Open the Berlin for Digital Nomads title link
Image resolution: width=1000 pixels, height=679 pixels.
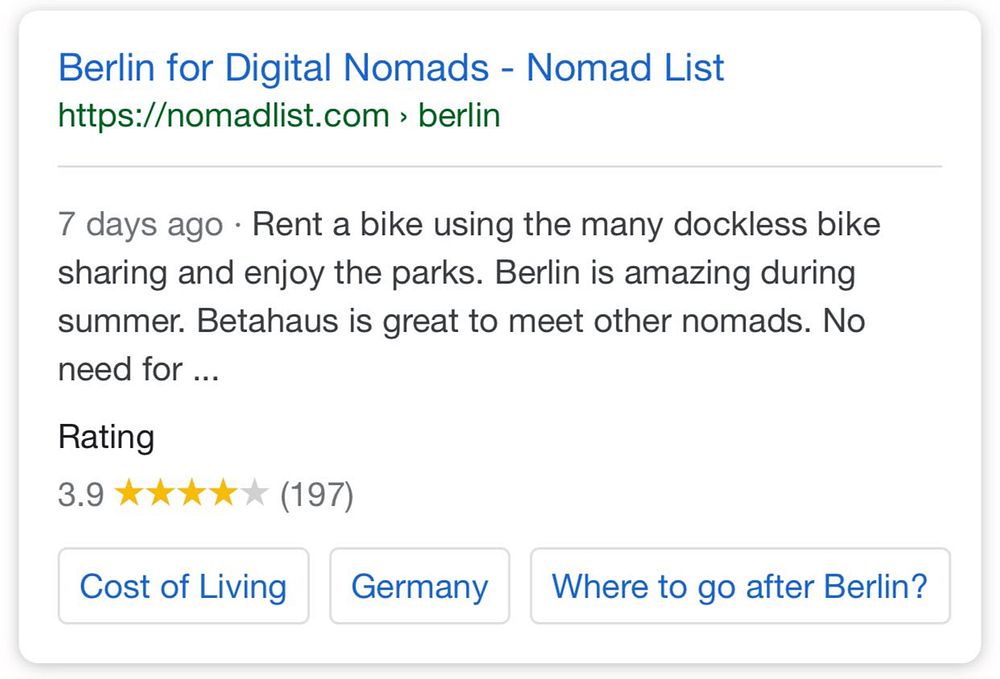click(x=391, y=68)
